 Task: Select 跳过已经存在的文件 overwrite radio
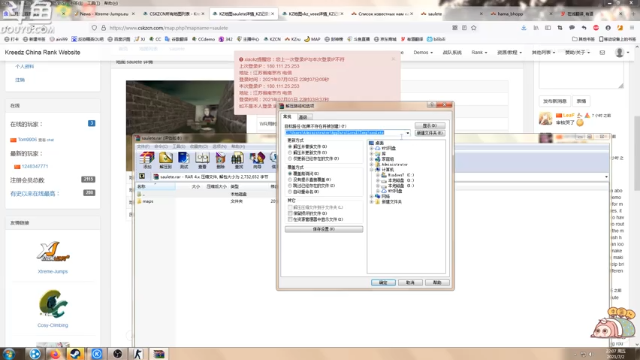(290, 185)
